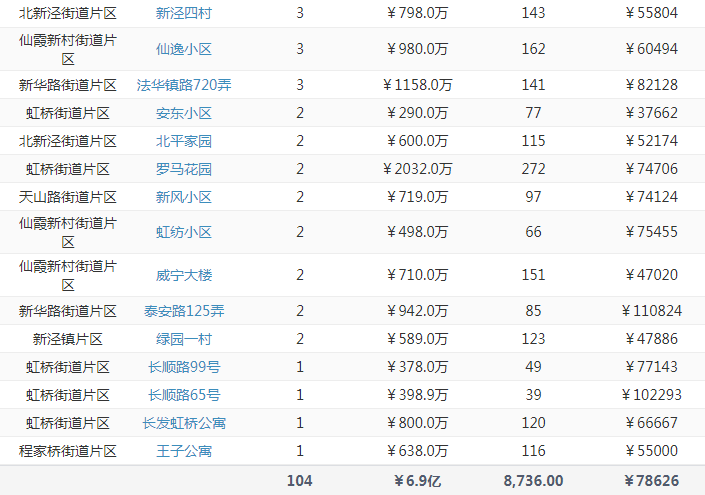This screenshot has width=705, height=495.
Task: Open the 泰安路125弄 link
Action: (x=183, y=311)
